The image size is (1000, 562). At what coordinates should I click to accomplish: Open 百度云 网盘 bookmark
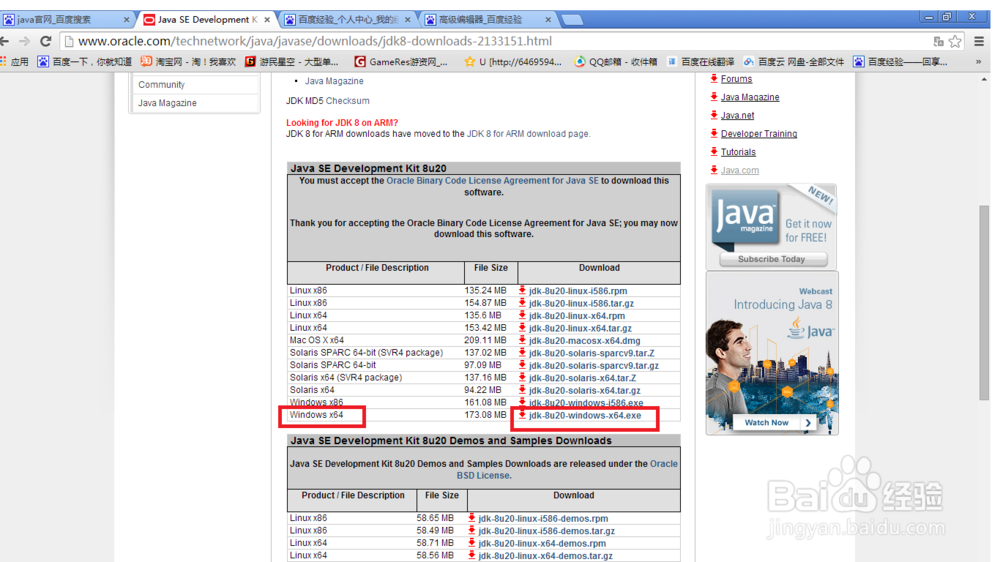794,62
